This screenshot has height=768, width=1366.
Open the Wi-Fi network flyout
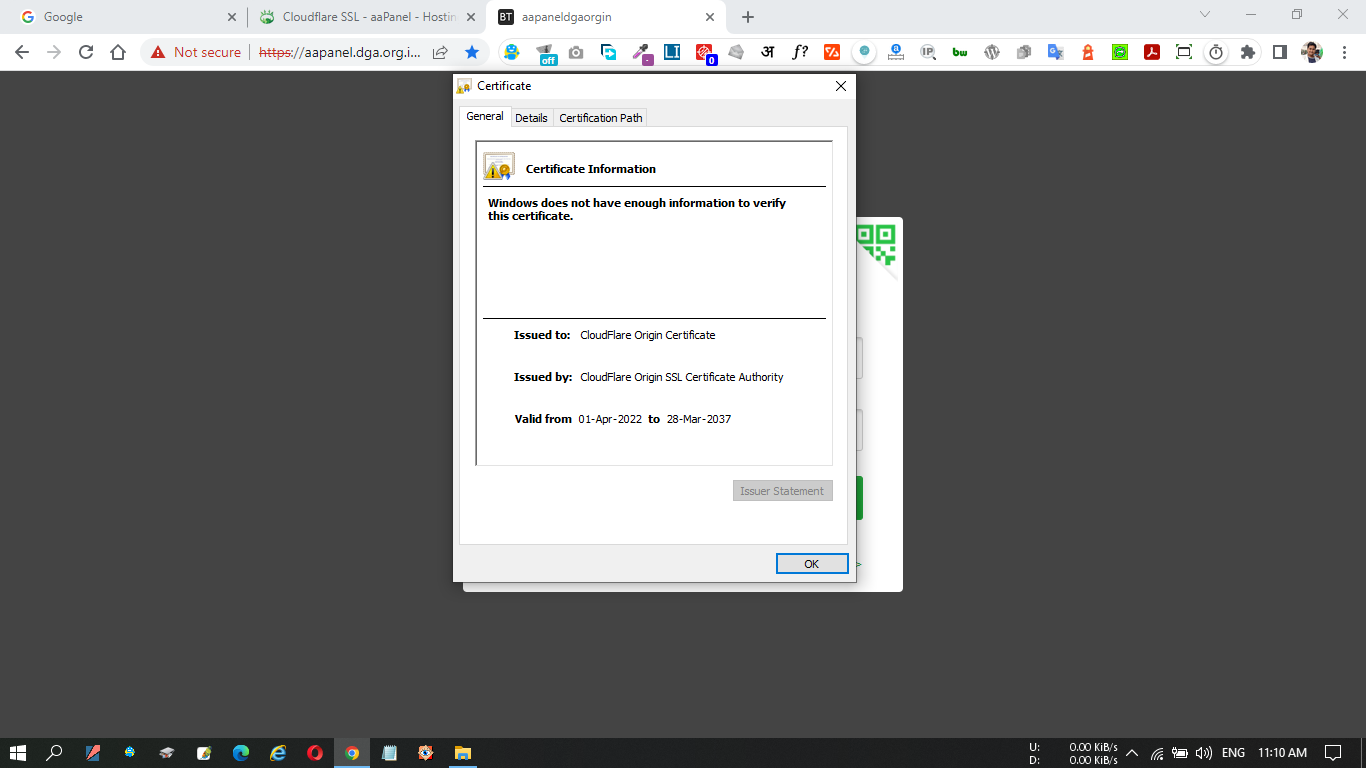pos(1157,753)
